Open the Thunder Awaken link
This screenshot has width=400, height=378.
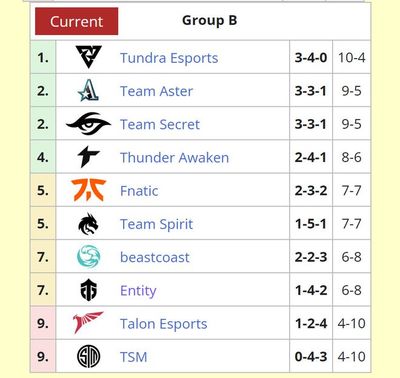point(174,158)
